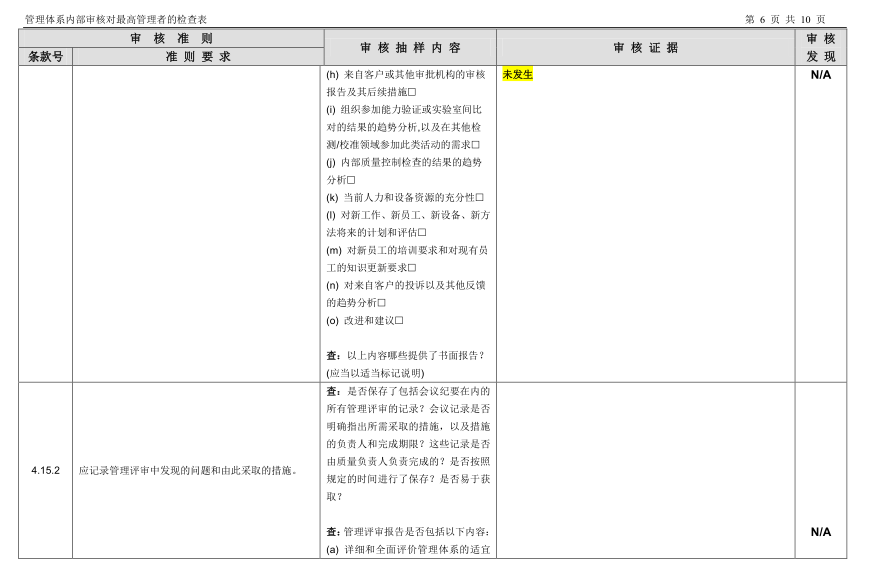This screenshot has width=869, height=571.
Task: Click the 审核发现 column header
Action: 821,48
